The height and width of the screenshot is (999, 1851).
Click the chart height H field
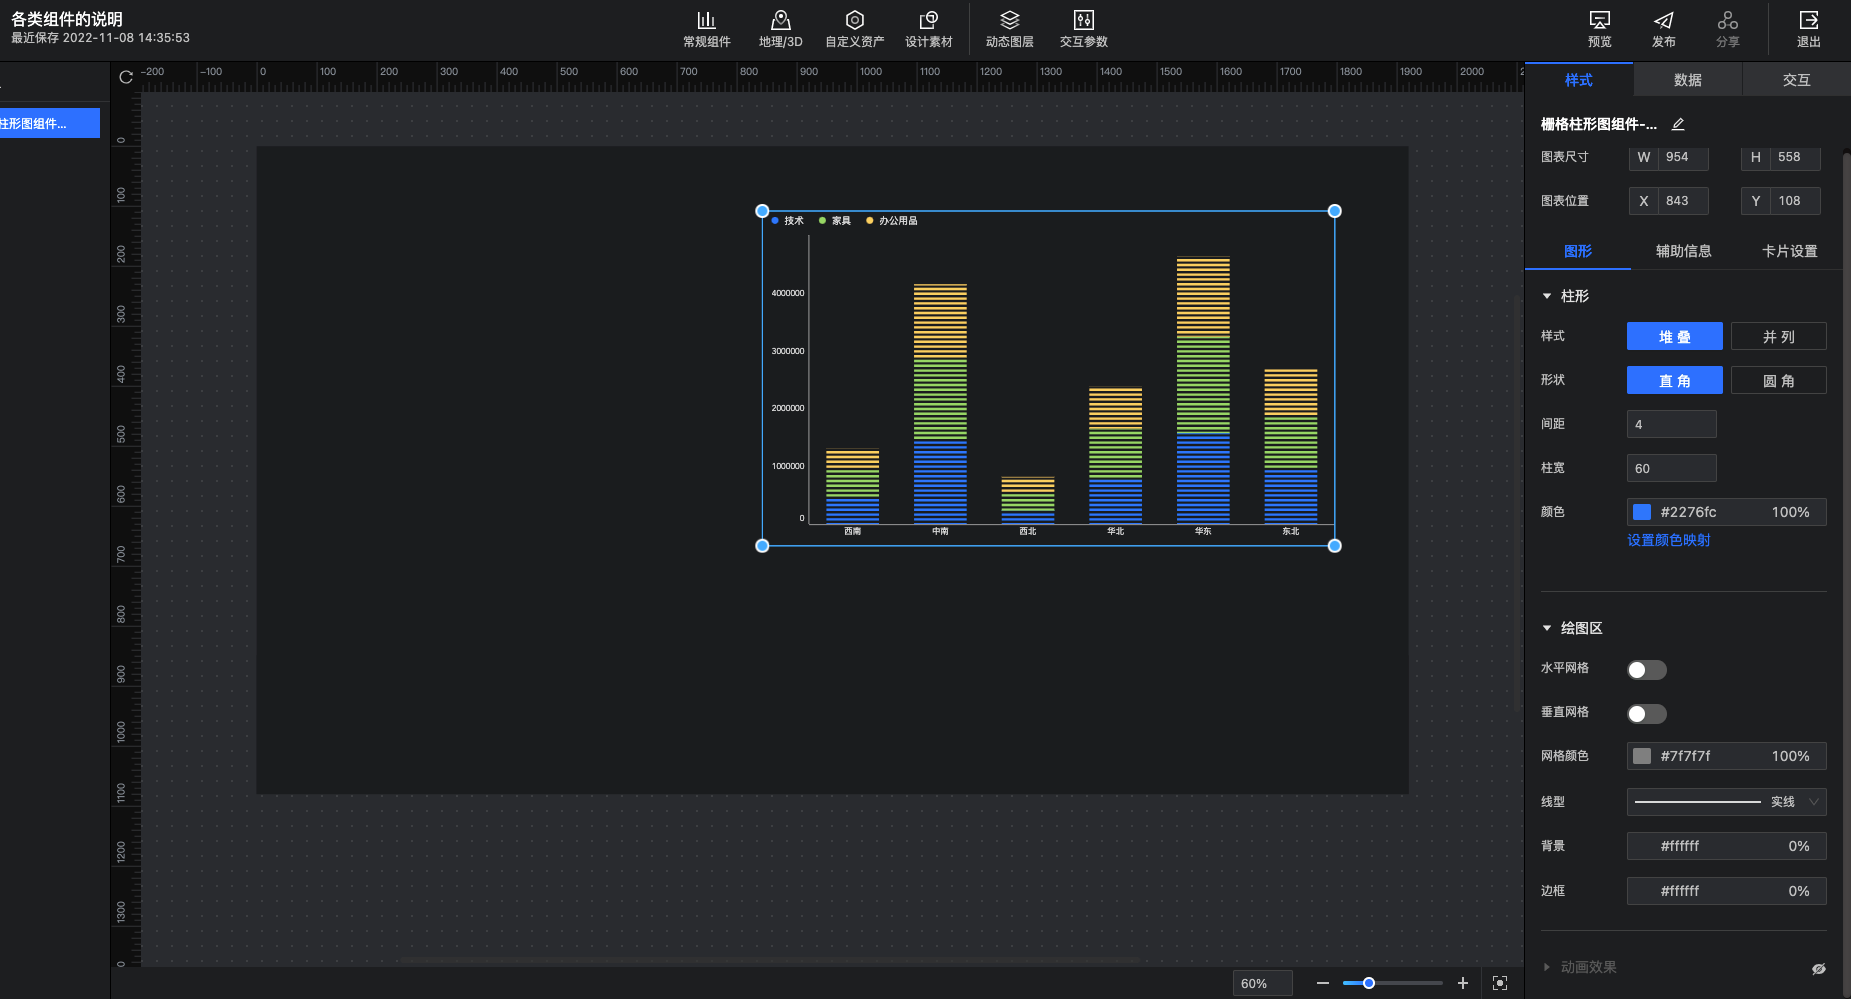(1781, 157)
